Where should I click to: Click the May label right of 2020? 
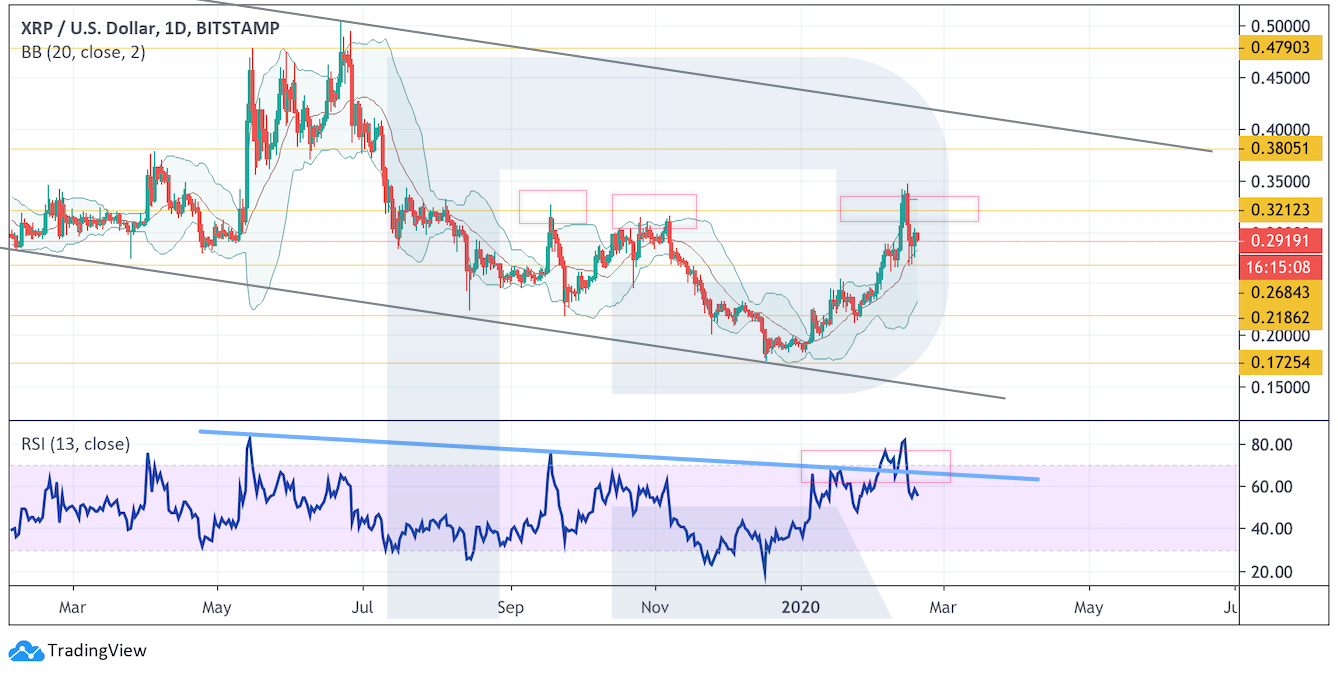click(1089, 607)
